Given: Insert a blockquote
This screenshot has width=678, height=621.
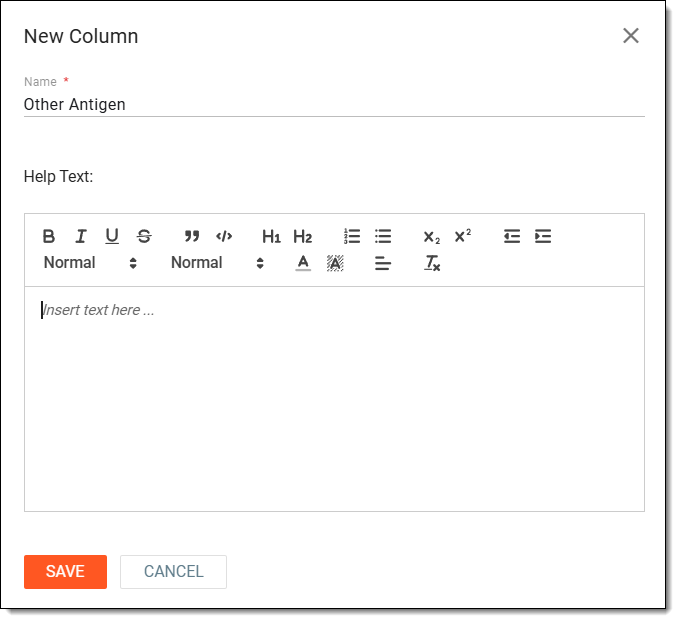Looking at the screenshot, I should point(192,237).
